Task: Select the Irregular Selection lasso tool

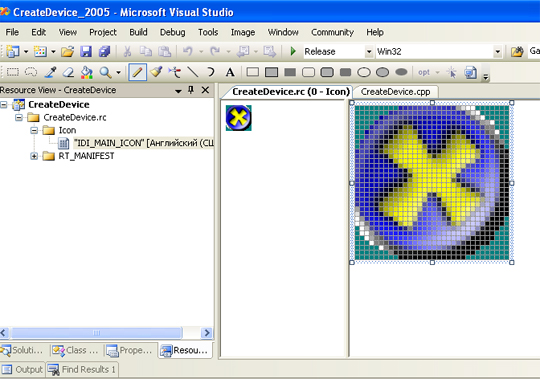Action: 31,72
